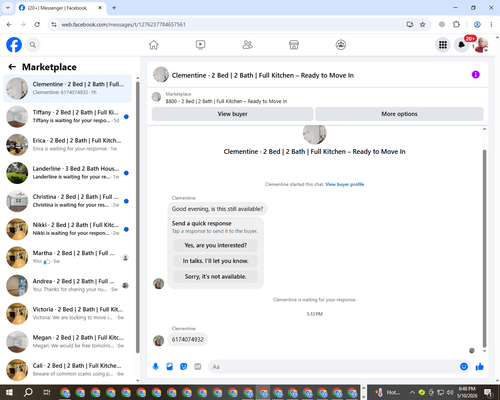Choose a sticker from the sticker icon
500x400 pixels.
click(x=184, y=367)
